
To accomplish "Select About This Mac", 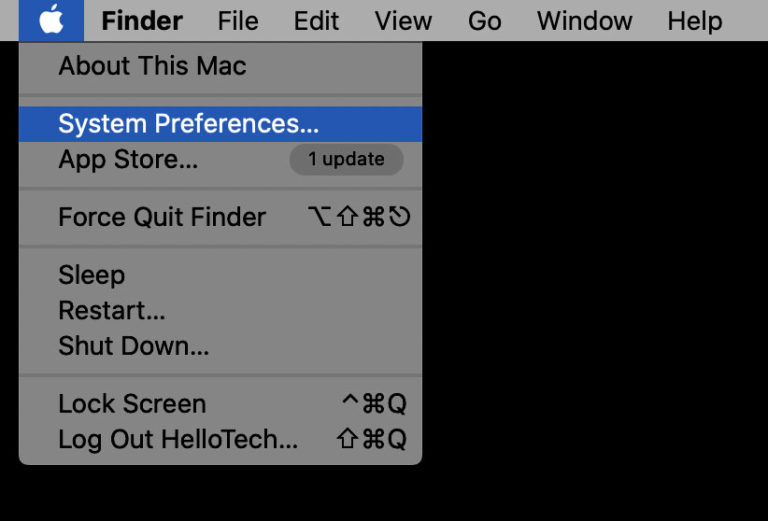I will point(152,67).
